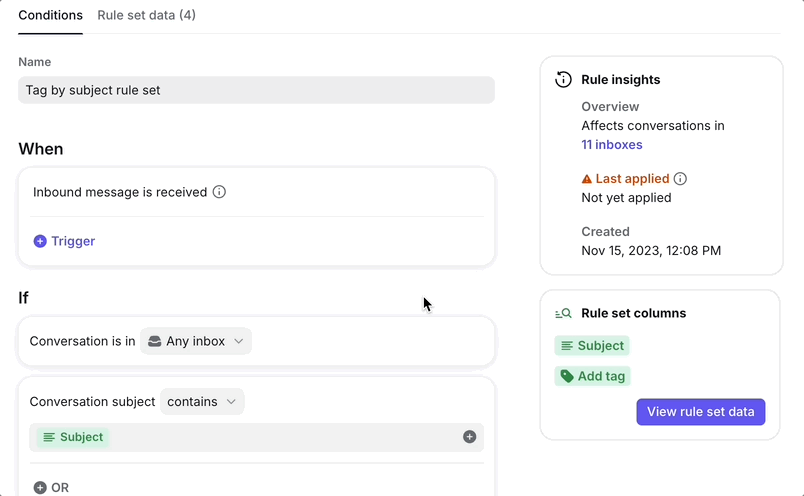
Task: Click the View rule set data button
Action: [x=700, y=412]
